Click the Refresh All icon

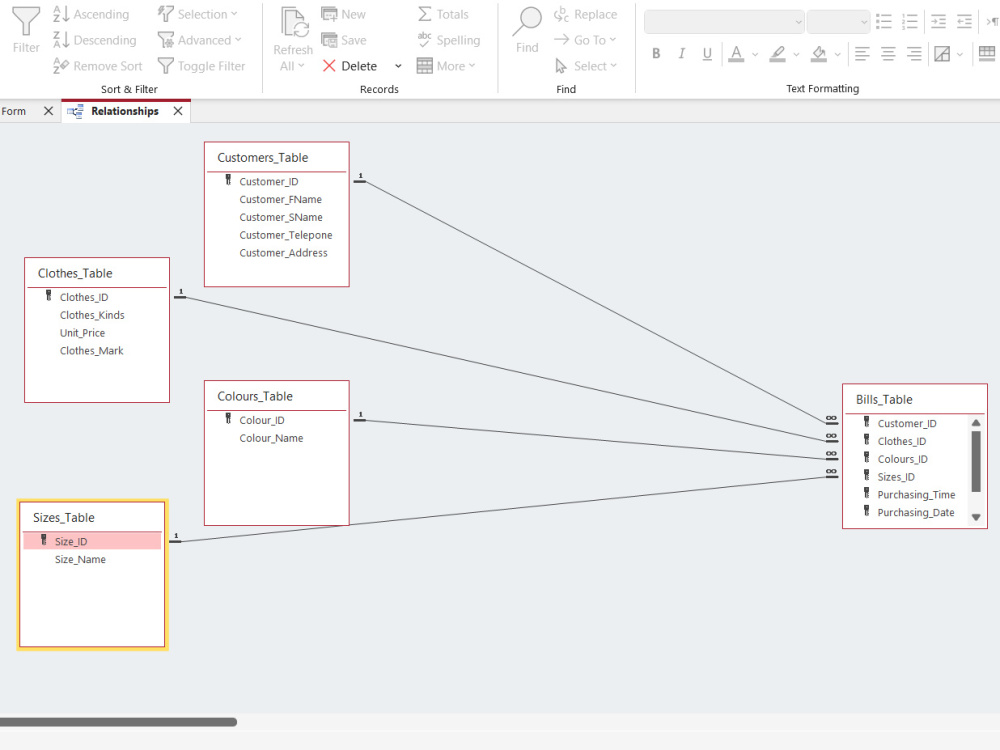pos(293,23)
